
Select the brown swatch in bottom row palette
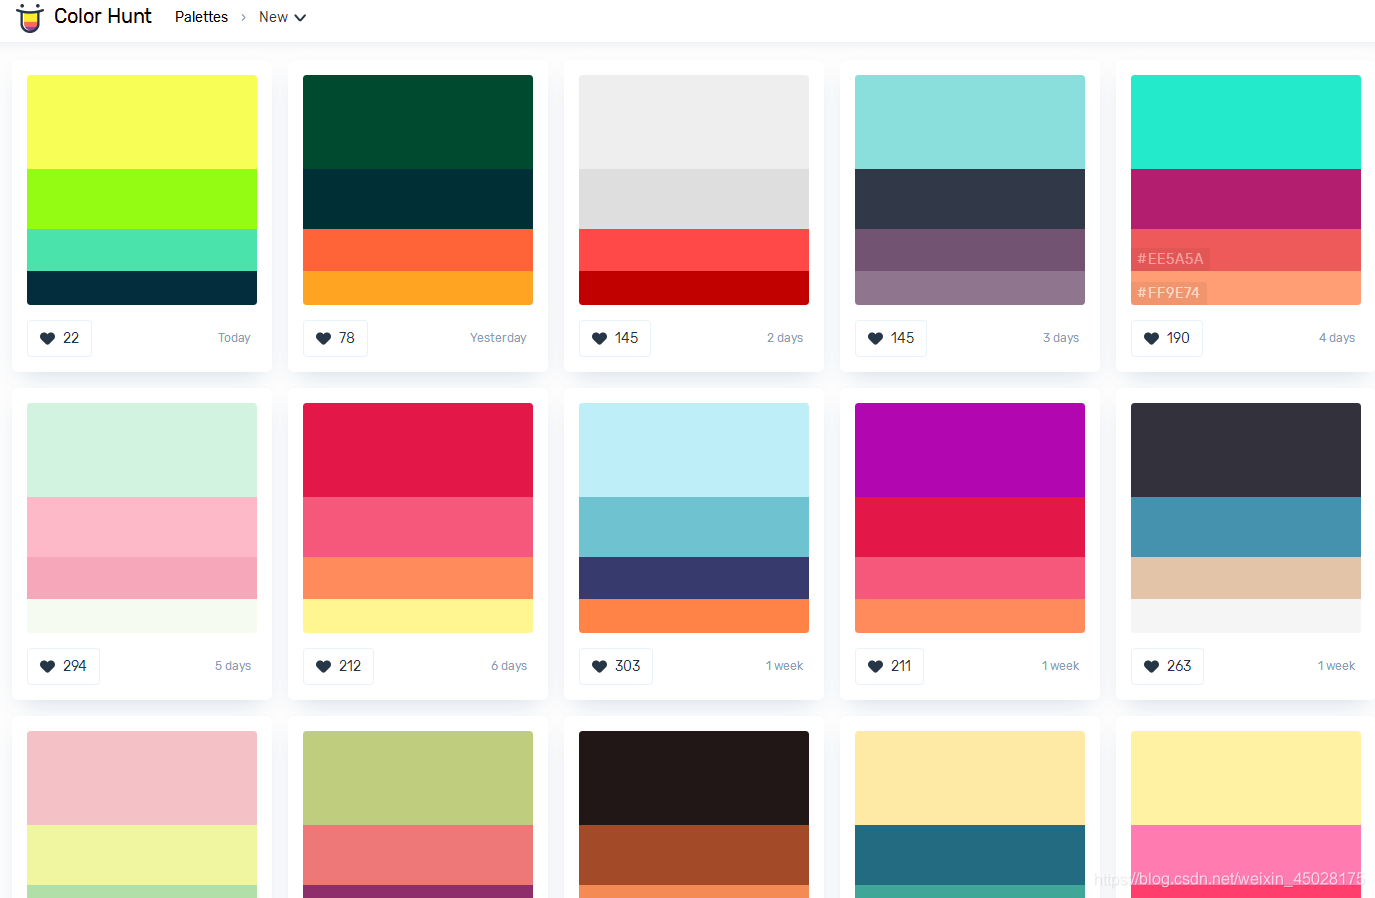(x=694, y=855)
